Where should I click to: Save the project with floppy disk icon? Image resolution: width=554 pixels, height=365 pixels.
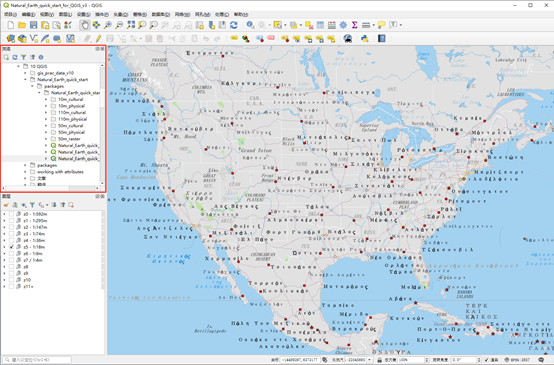33,25
